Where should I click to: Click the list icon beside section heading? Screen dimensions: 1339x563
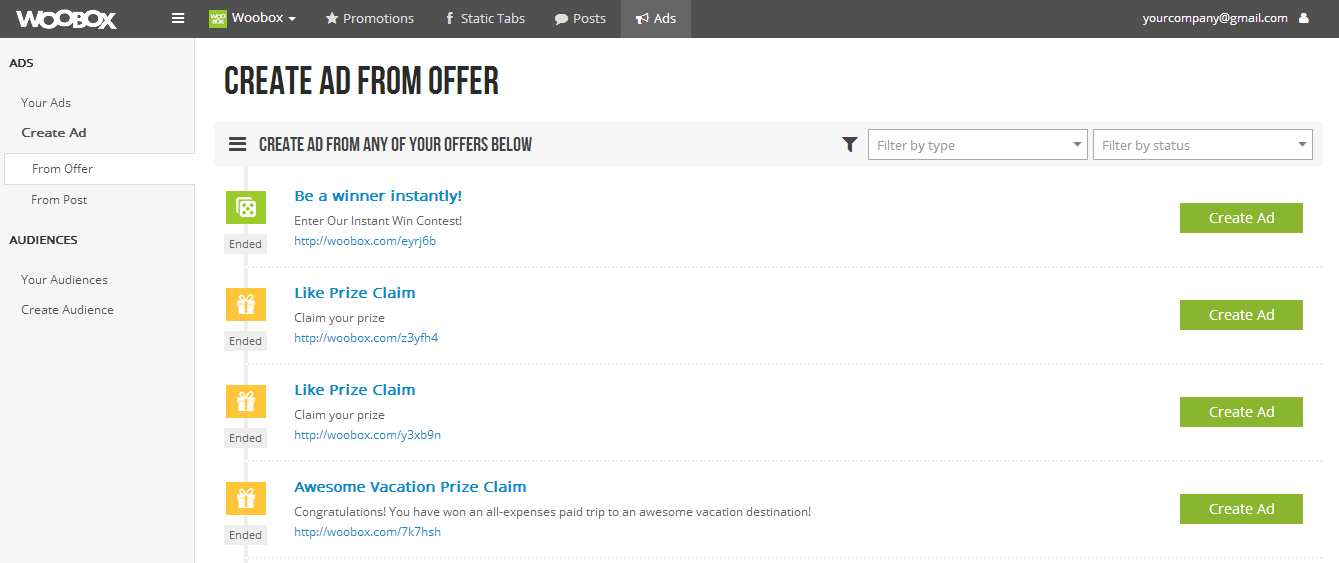coord(237,144)
